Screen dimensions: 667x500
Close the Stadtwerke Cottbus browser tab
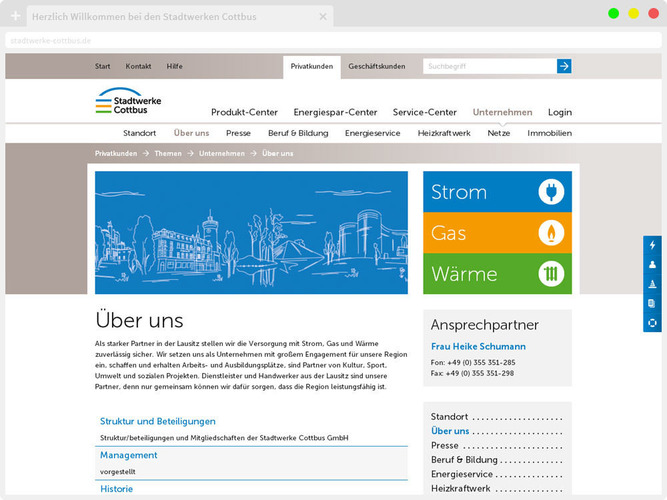point(321,17)
